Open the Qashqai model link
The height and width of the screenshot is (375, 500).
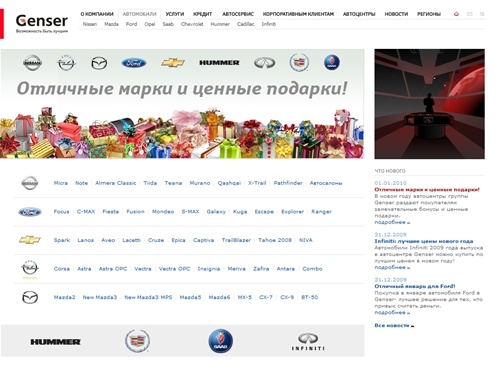pyautogui.click(x=229, y=183)
